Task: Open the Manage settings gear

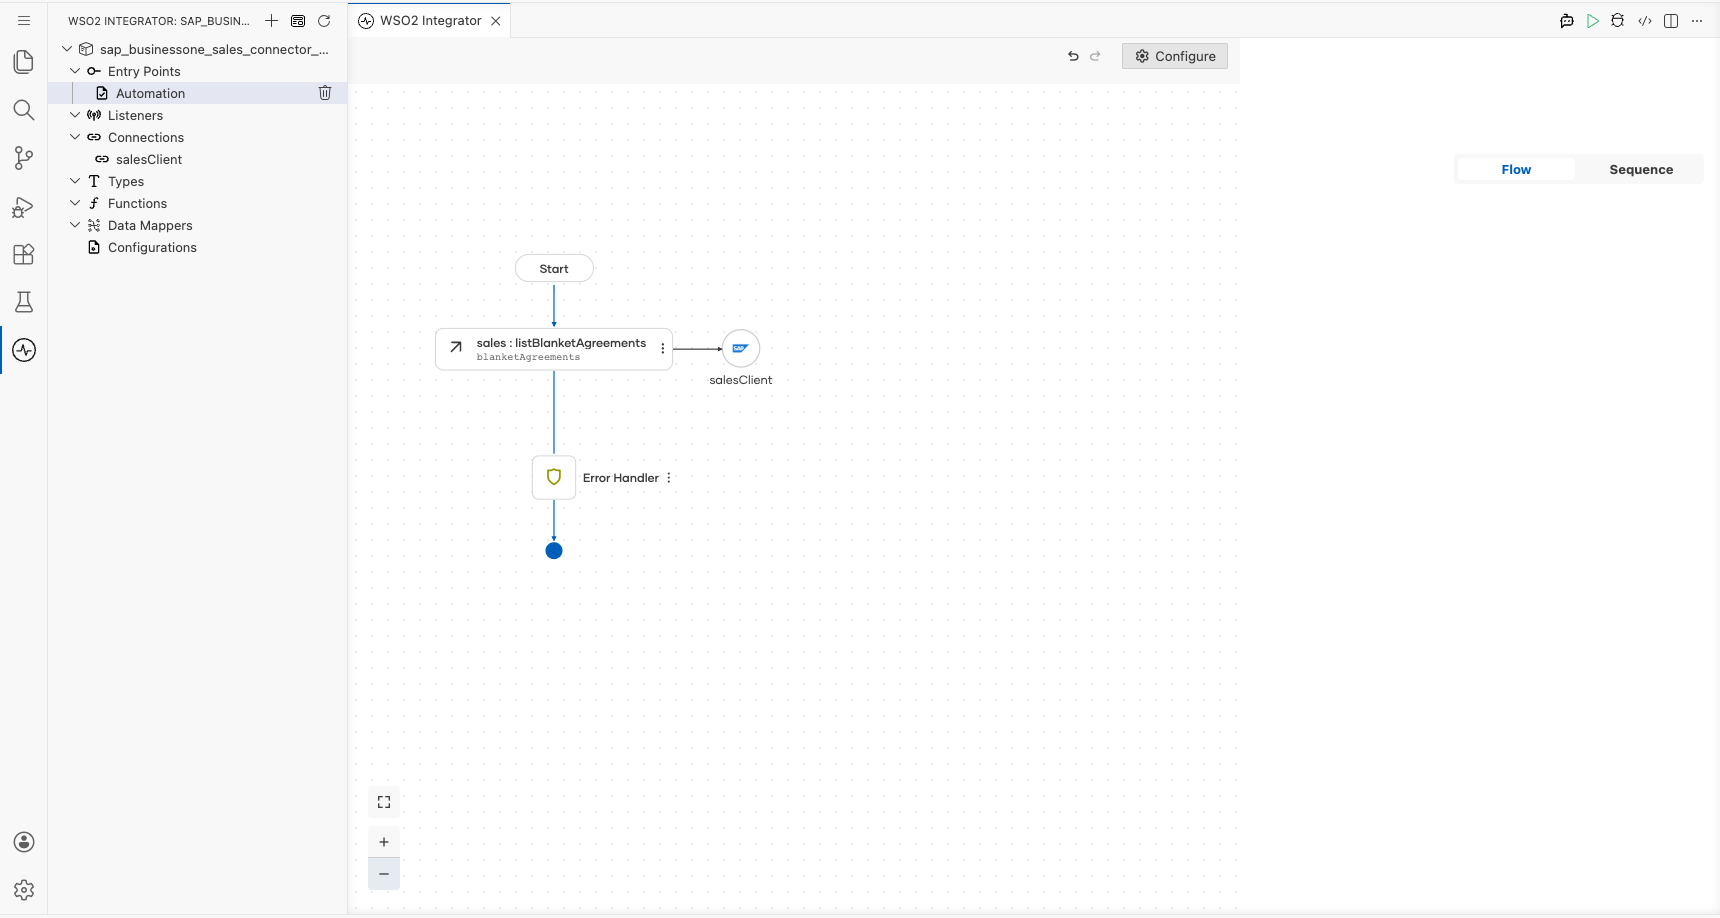Action: click(24, 890)
